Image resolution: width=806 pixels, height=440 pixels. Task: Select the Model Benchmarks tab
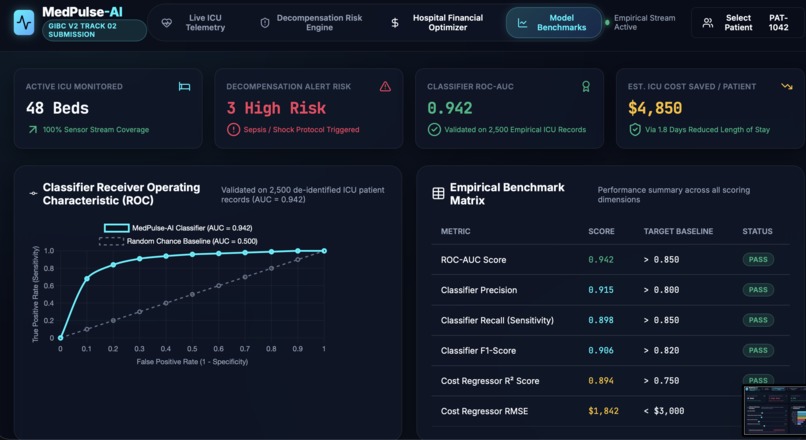(x=554, y=23)
